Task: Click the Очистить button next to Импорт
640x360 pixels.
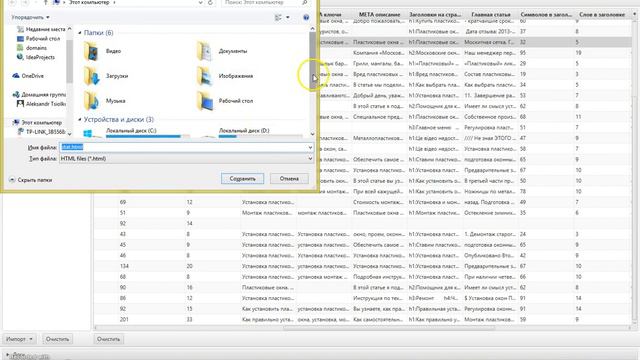Action: (x=57, y=339)
